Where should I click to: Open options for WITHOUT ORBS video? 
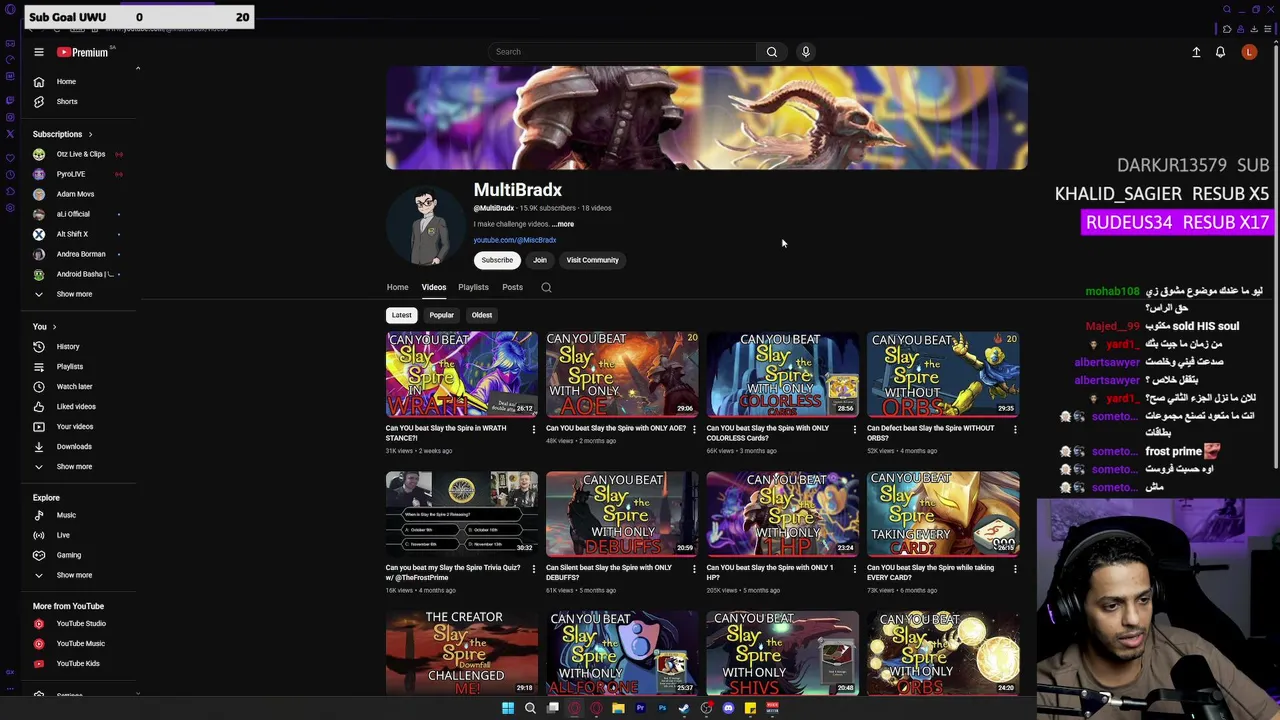pyautogui.click(x=1015, y=429)
